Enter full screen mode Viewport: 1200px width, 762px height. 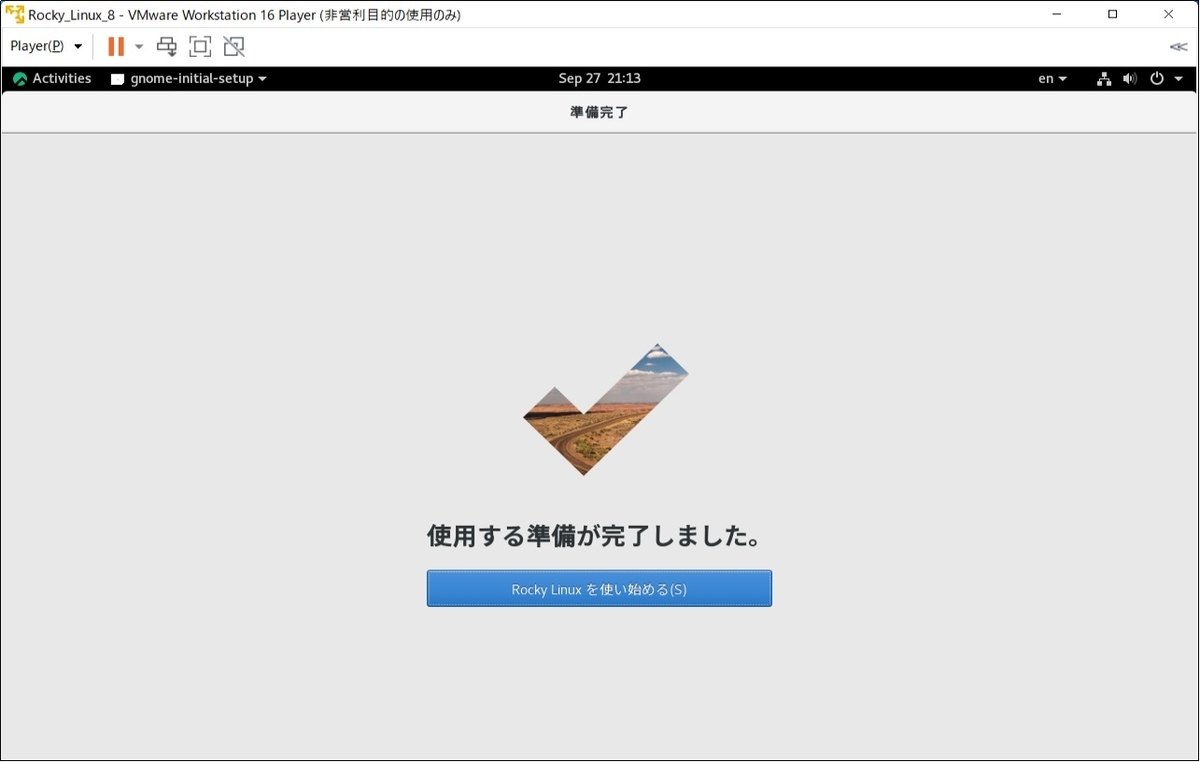(200, 46)
